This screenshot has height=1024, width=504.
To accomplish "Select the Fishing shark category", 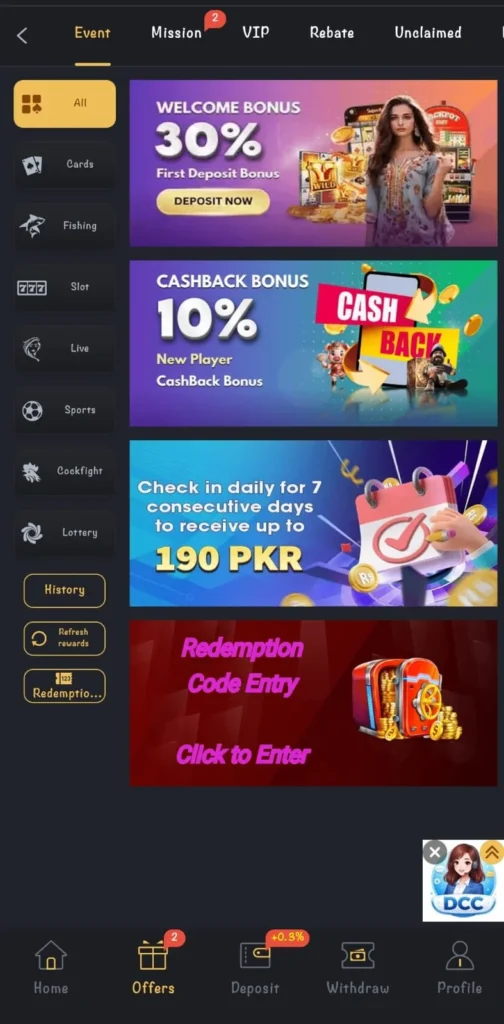I will (65, 226).
